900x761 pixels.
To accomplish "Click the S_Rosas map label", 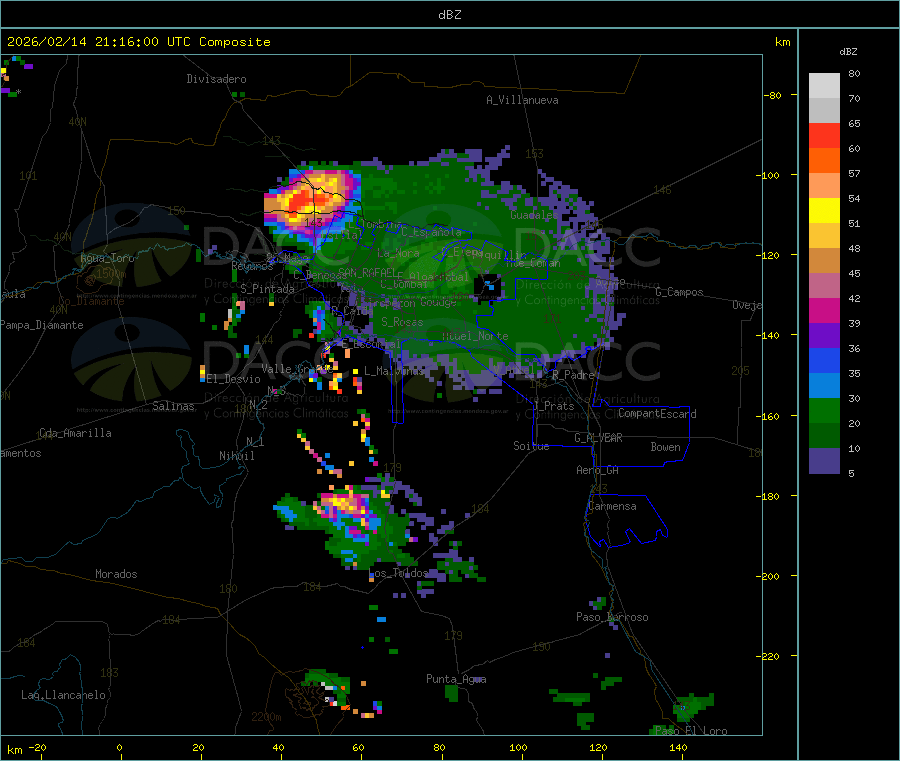I will (402, 322).
